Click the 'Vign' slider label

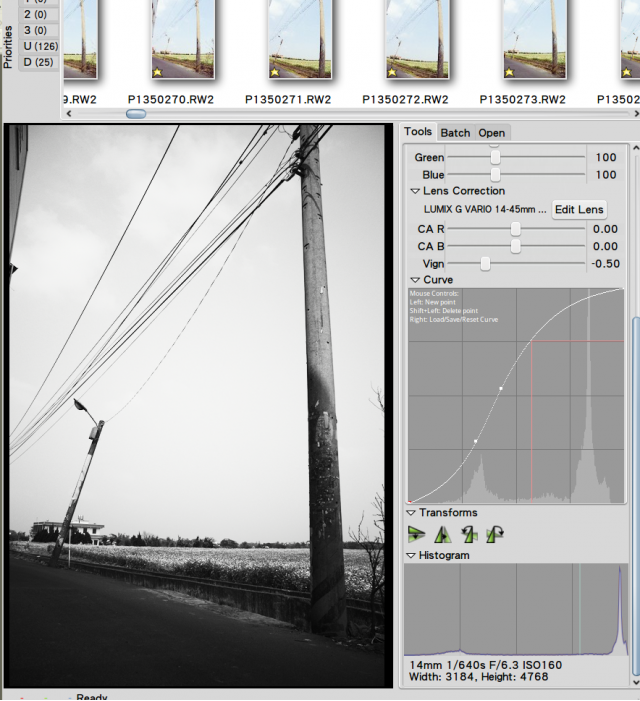[433, 264]
